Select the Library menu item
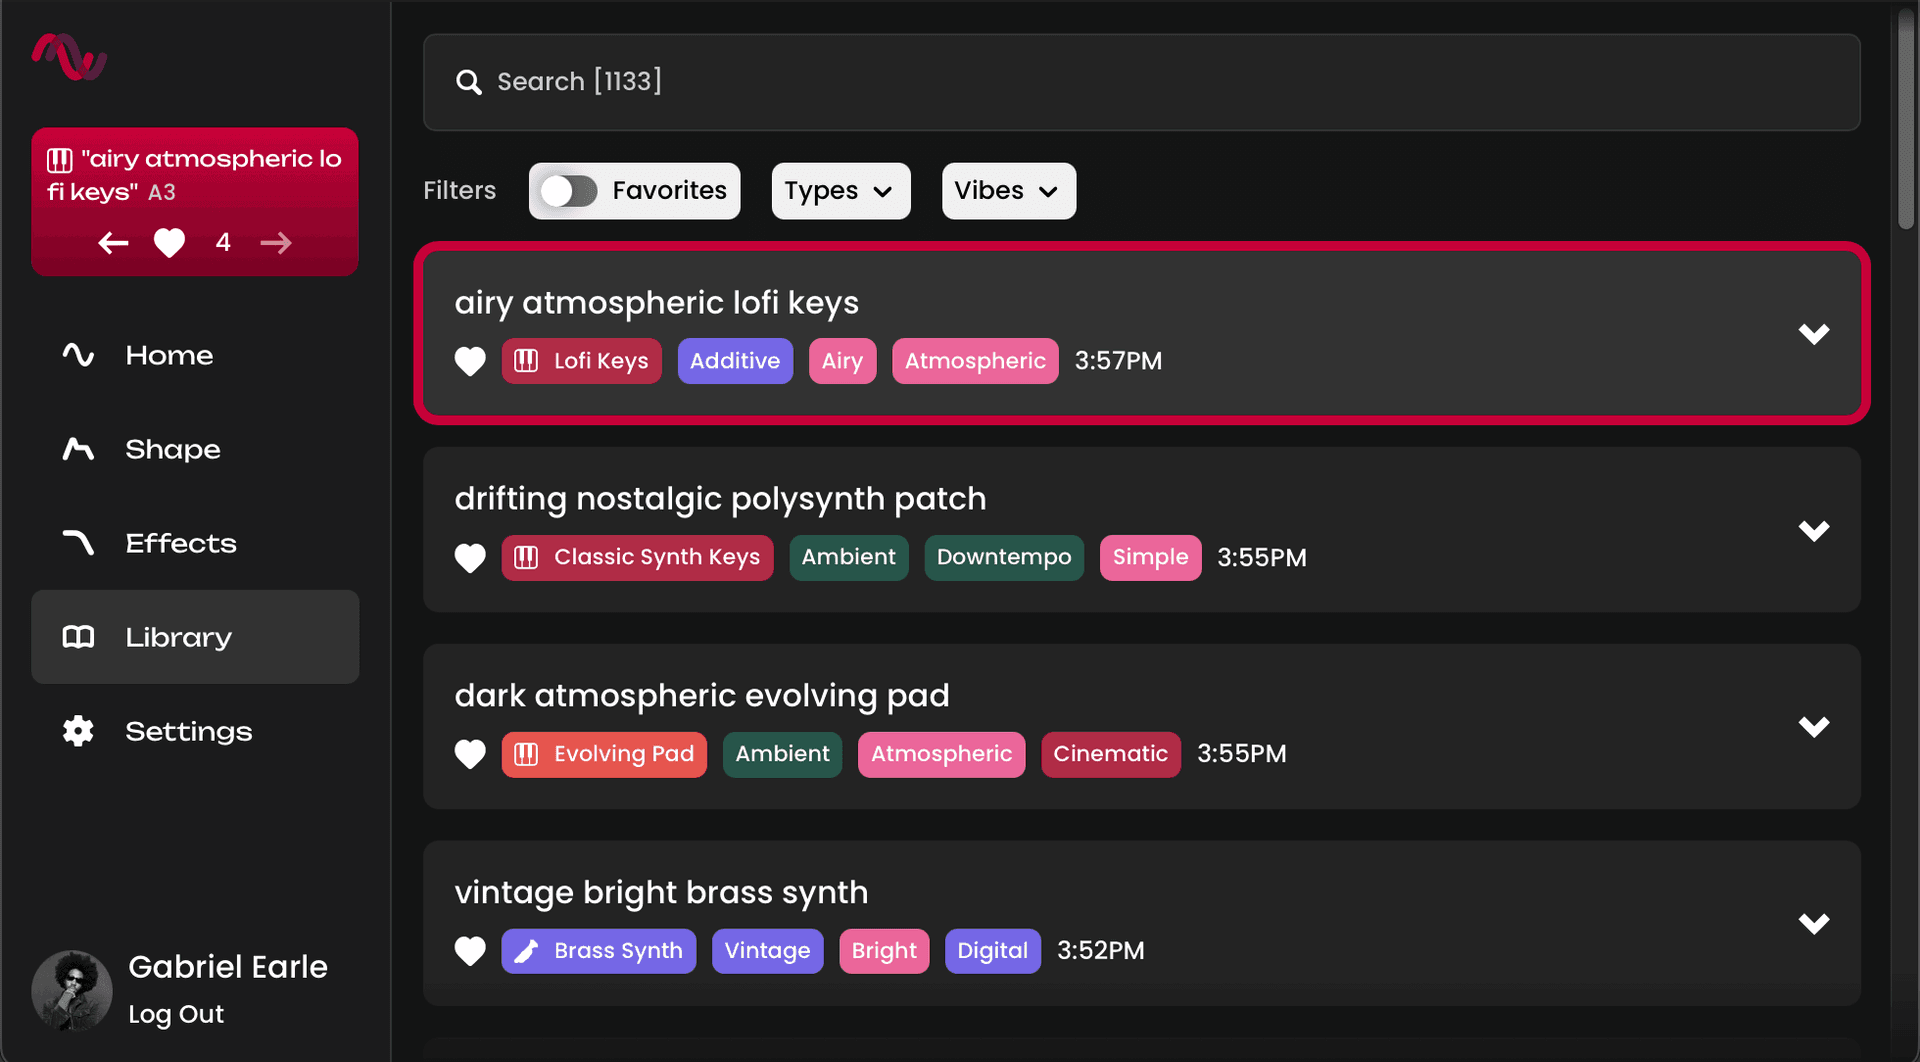Image resolution: width=1920 pixels, height=1062 pixels. click(177, 636)
